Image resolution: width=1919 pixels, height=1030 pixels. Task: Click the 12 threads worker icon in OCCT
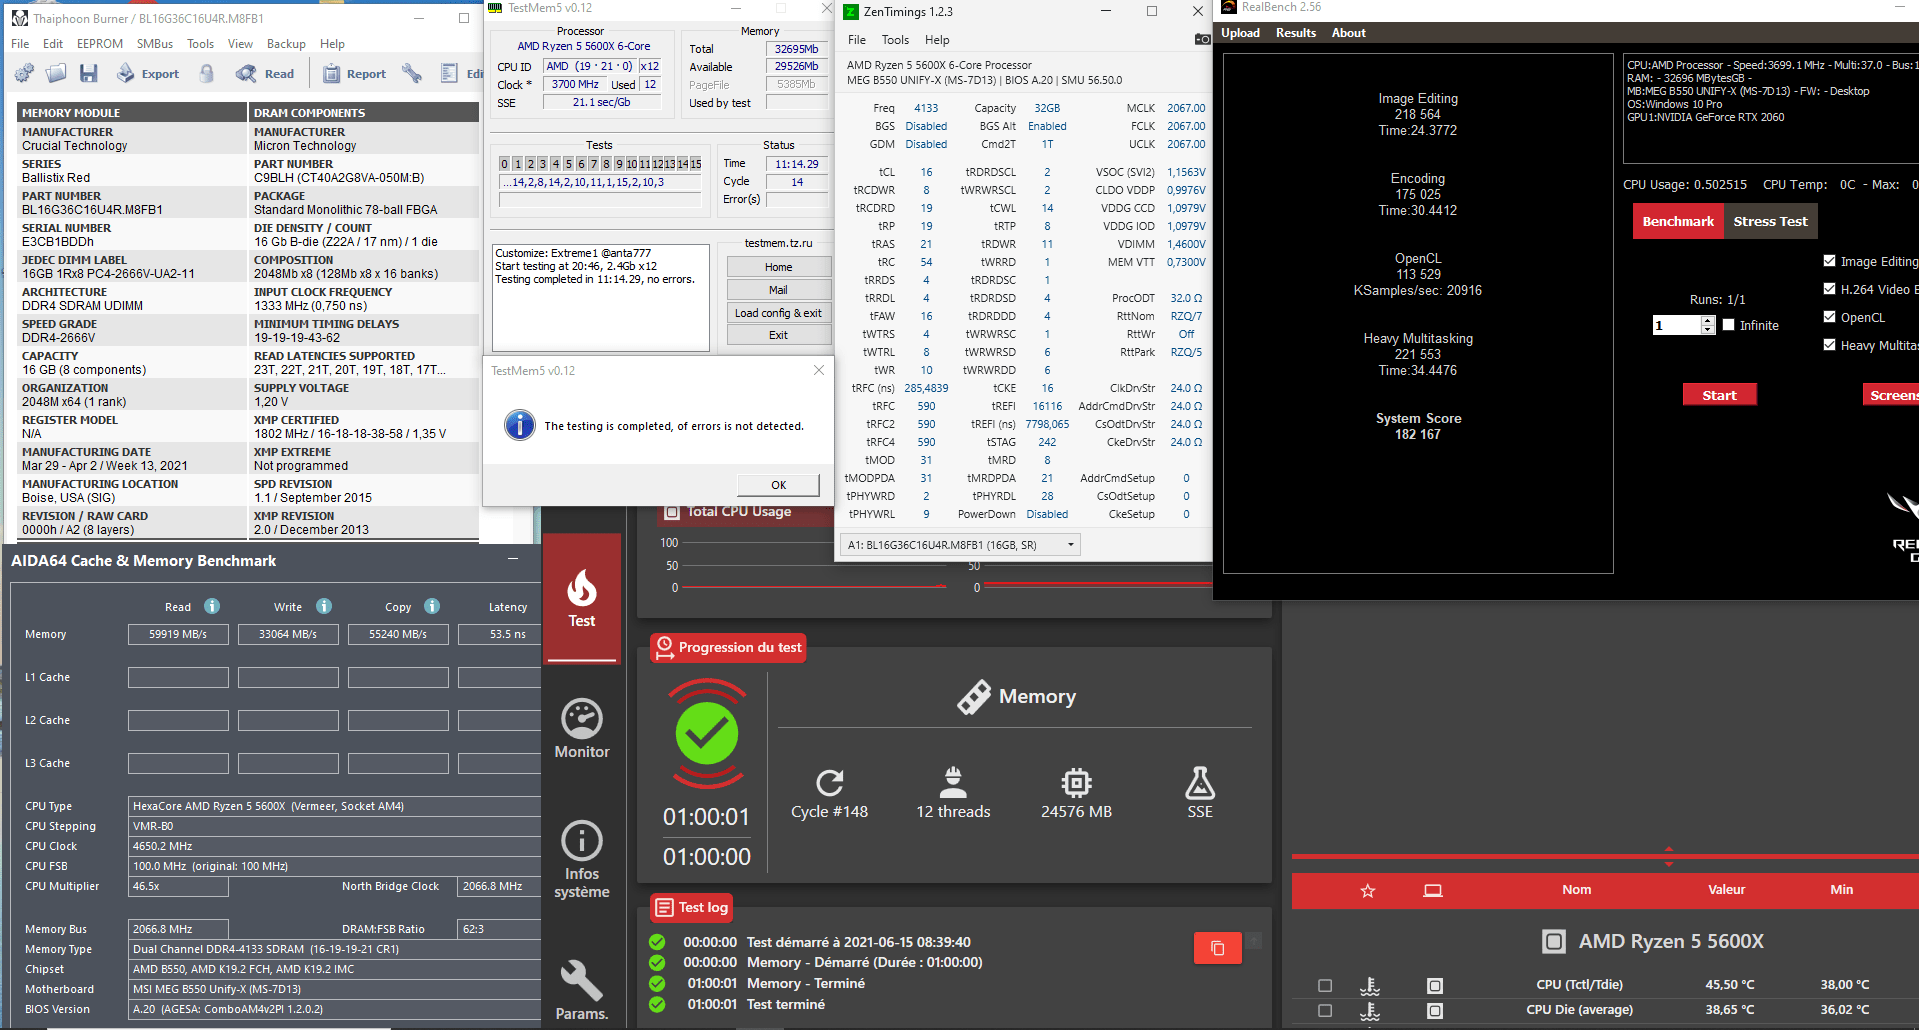(953, 782)
